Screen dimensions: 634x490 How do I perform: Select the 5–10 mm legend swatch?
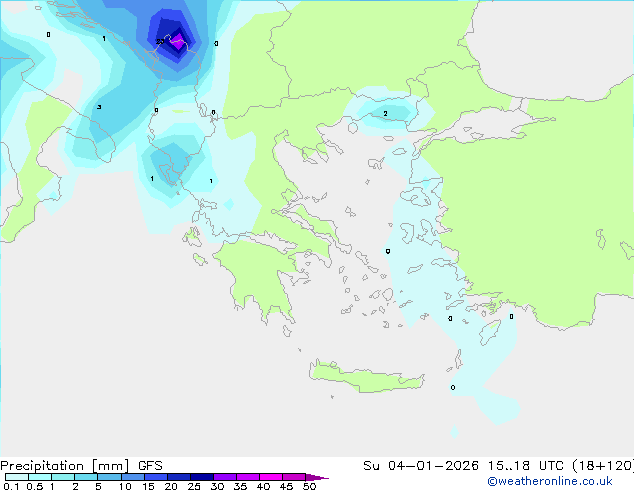(109, 477)
